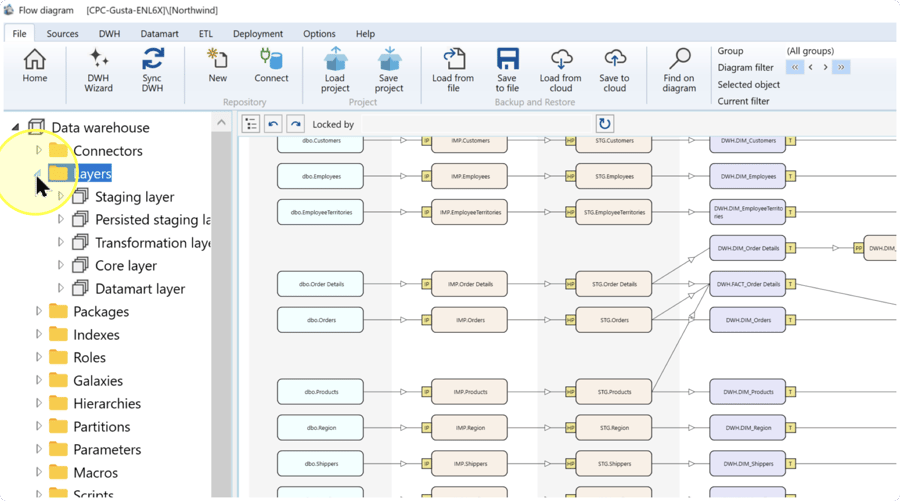The height and width of the screenshot is (501, 900).
Task: Click the diagram undo arrow
Action: 273,124
